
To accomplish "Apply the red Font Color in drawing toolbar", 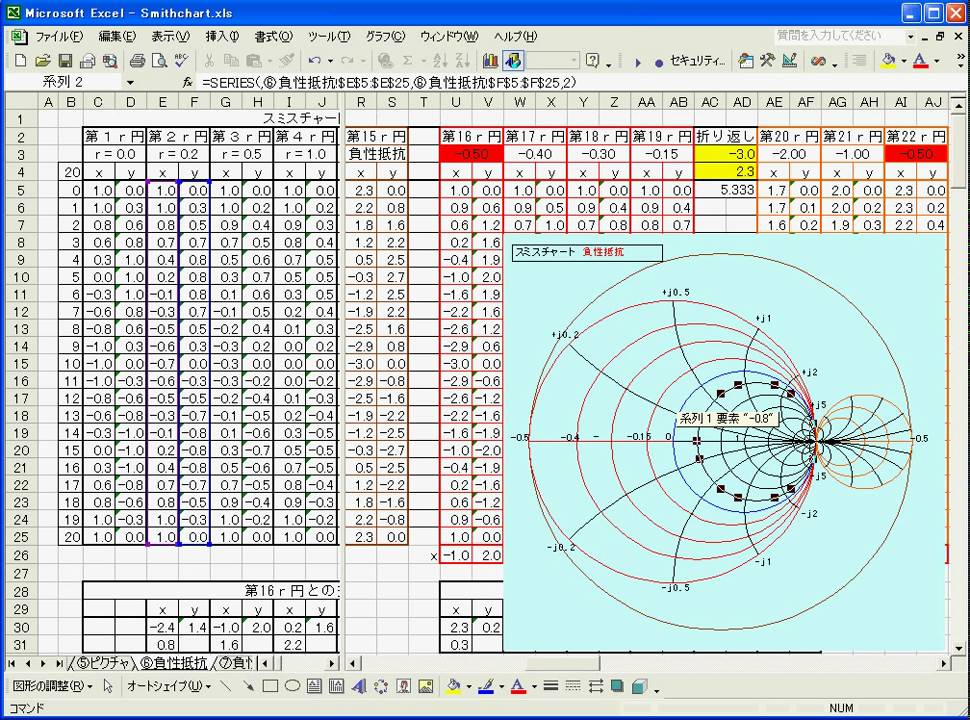I will coord(518,686).
